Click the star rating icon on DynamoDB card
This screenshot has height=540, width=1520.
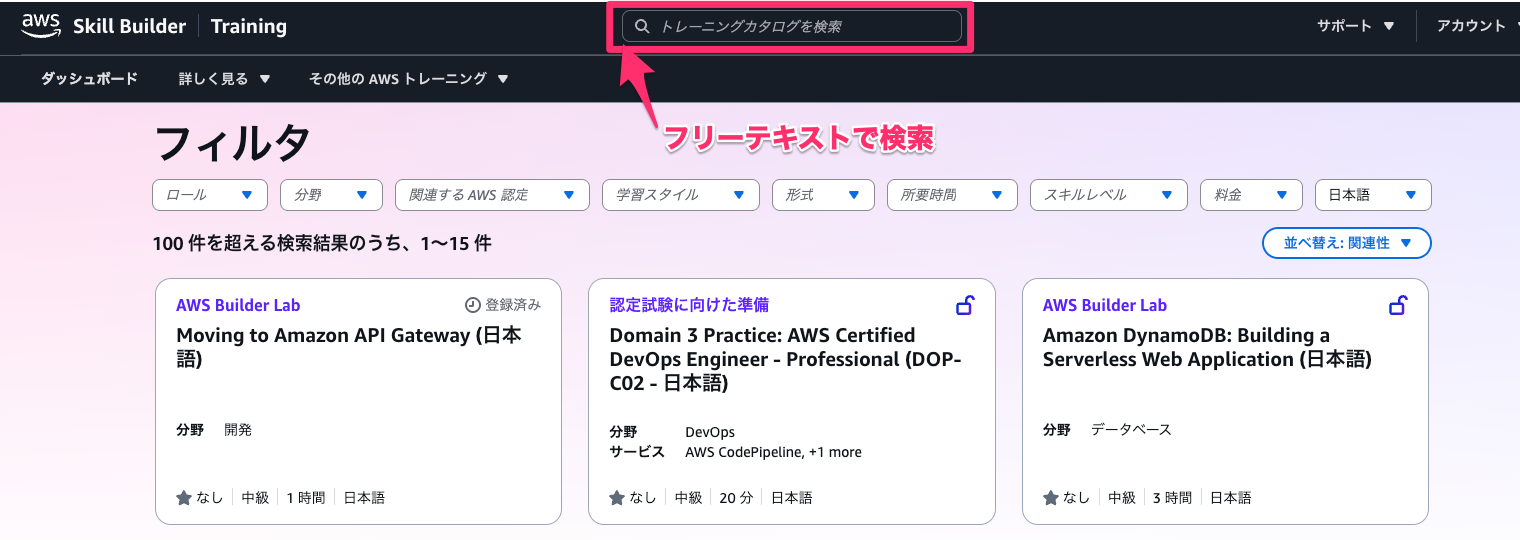(1051, 497)
